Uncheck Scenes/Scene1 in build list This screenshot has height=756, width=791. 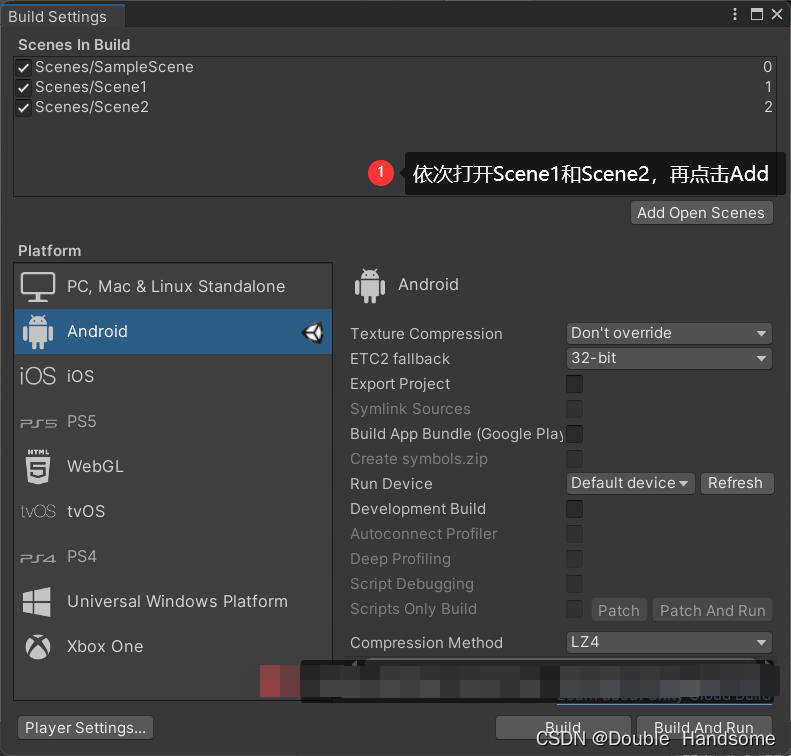coord(23,87)
